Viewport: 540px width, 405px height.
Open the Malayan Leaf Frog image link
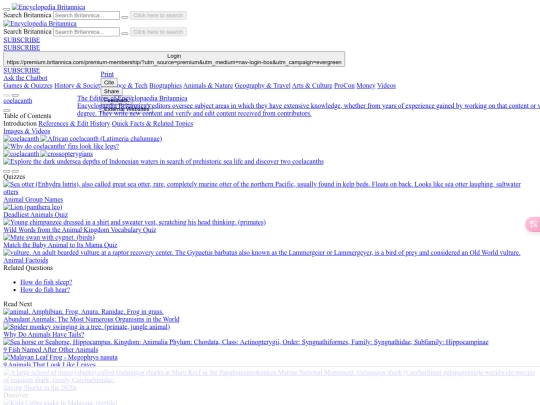60,357
